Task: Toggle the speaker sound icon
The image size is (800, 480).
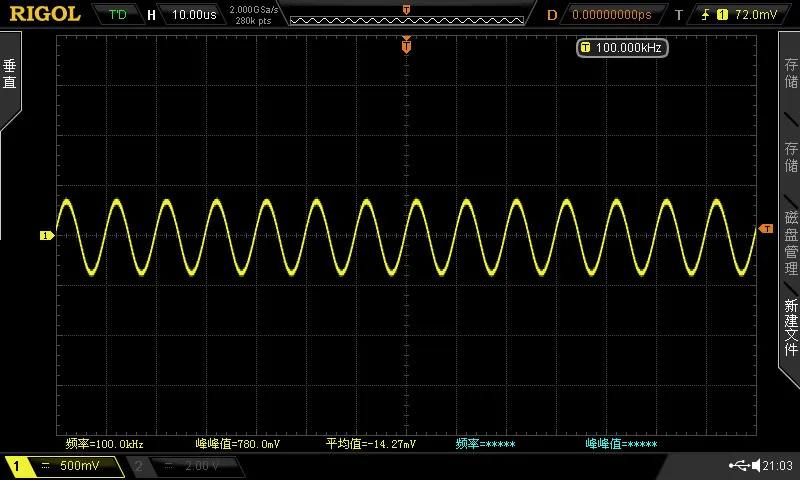Action: click(756, 465)
